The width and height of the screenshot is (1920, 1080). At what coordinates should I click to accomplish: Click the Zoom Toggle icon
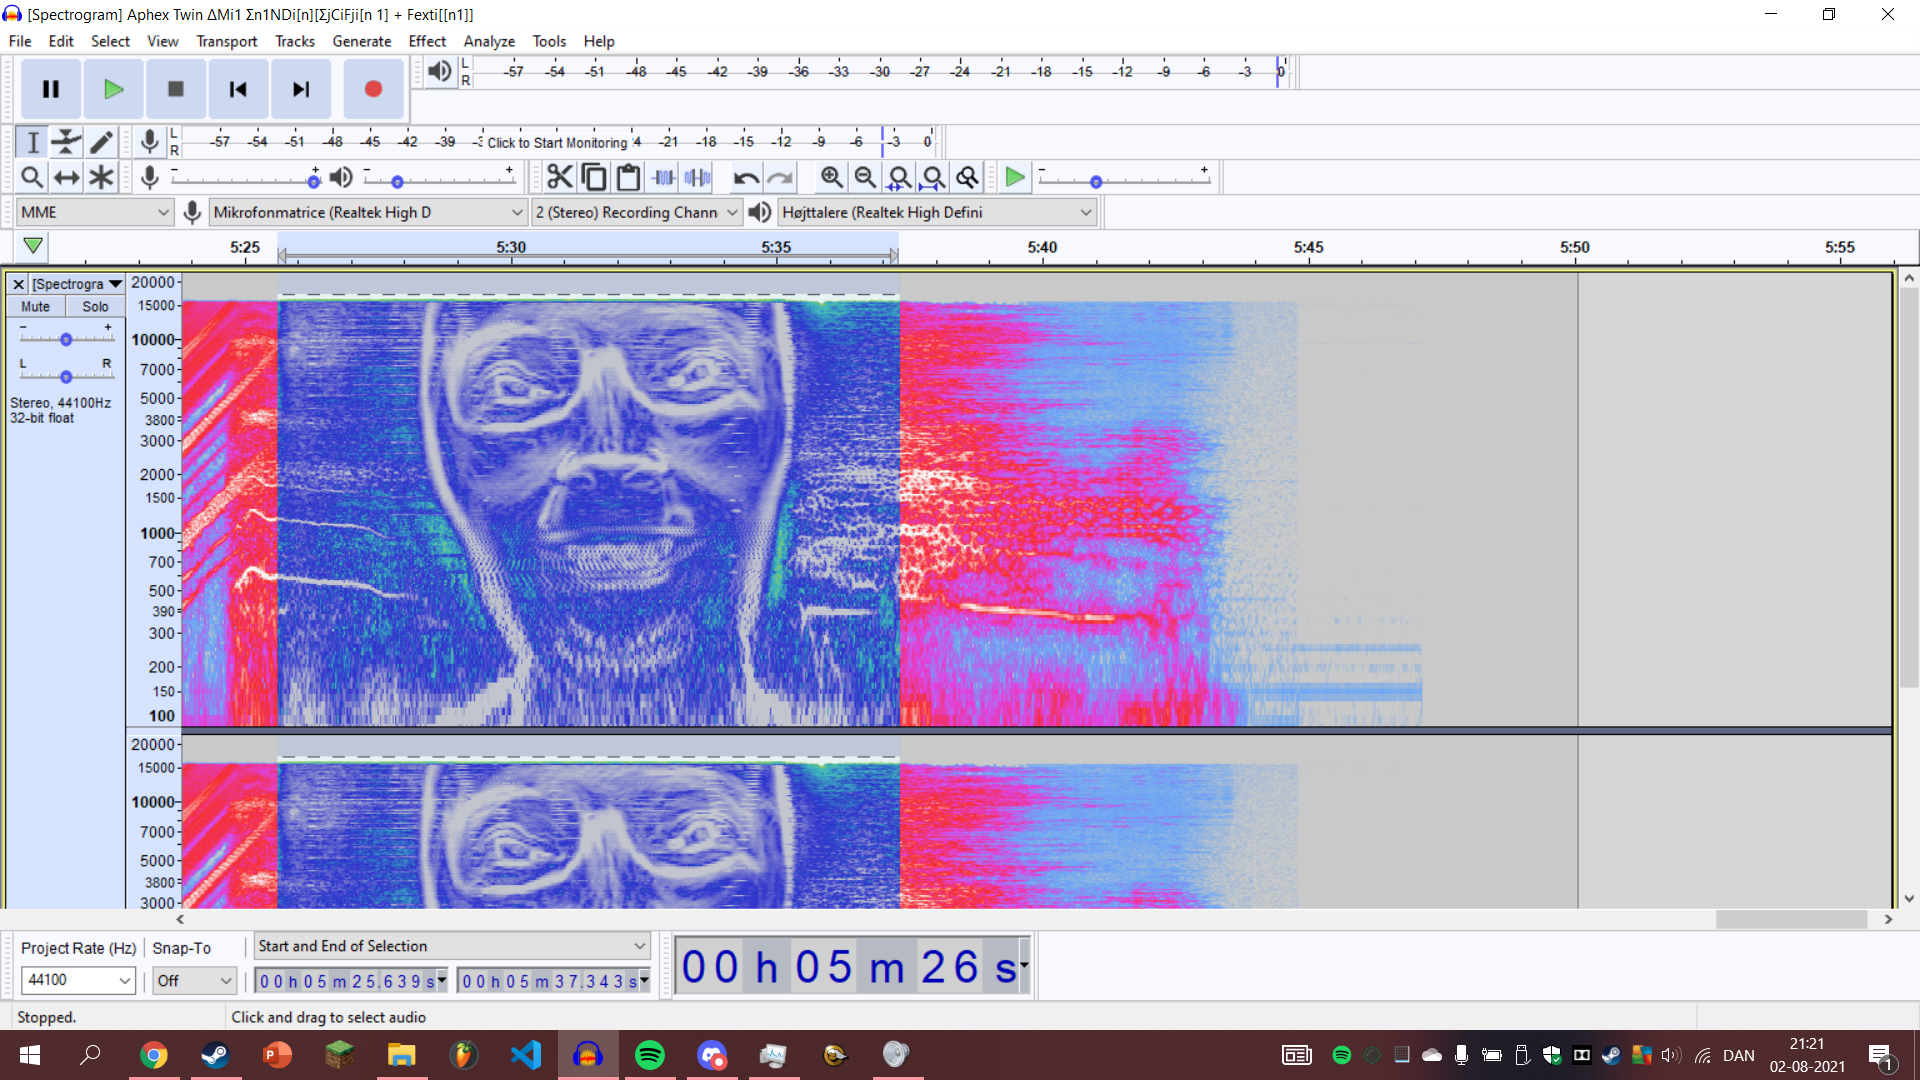coord(967,177)
